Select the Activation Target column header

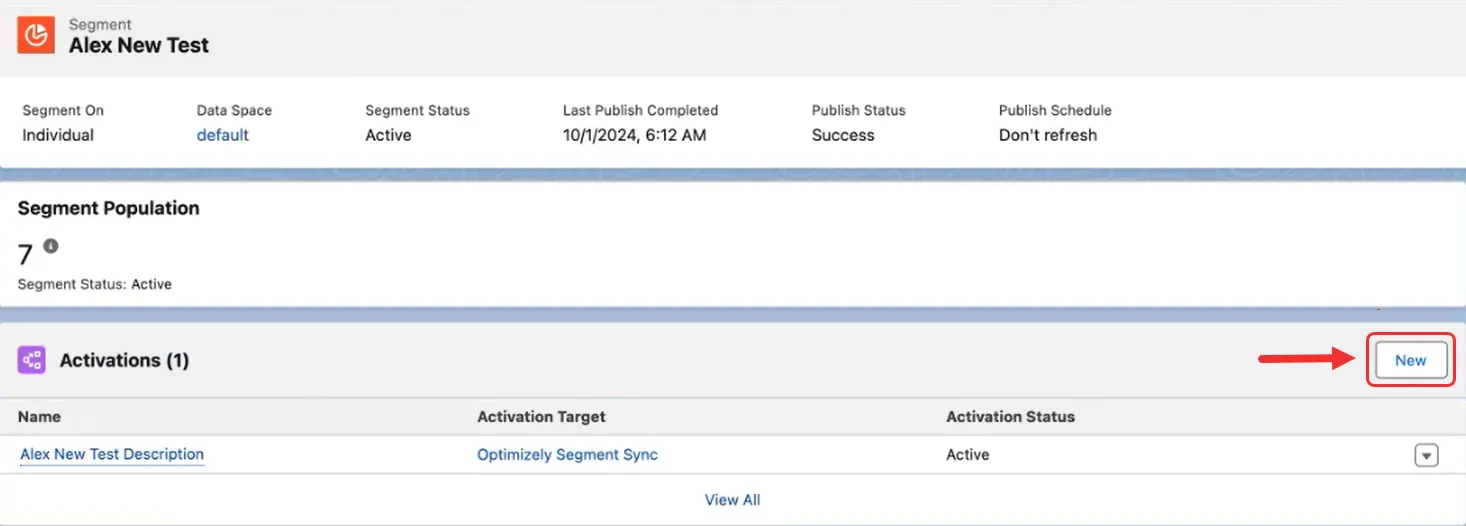click(541, 416)
